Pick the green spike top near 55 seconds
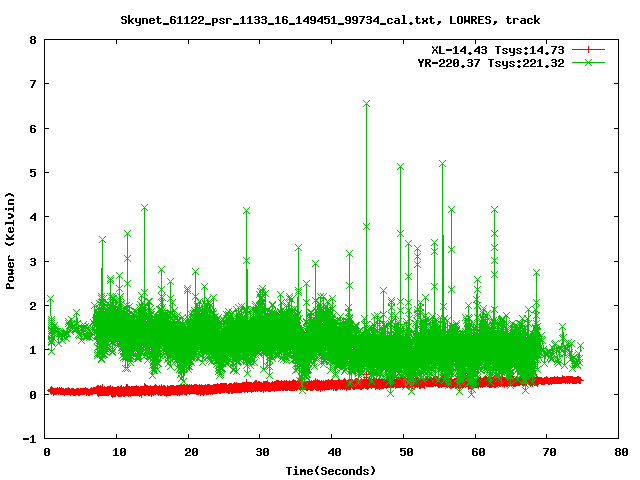The height and width of the screenshot is (480, 640). tap(442, 162)
